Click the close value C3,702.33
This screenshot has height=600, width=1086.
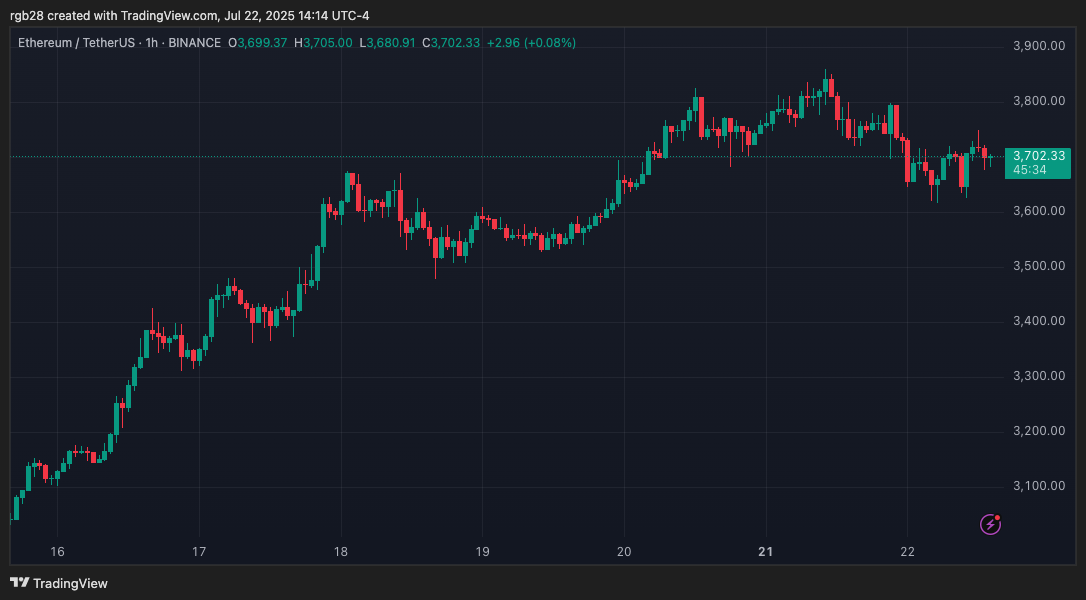[x=451, y=43]
